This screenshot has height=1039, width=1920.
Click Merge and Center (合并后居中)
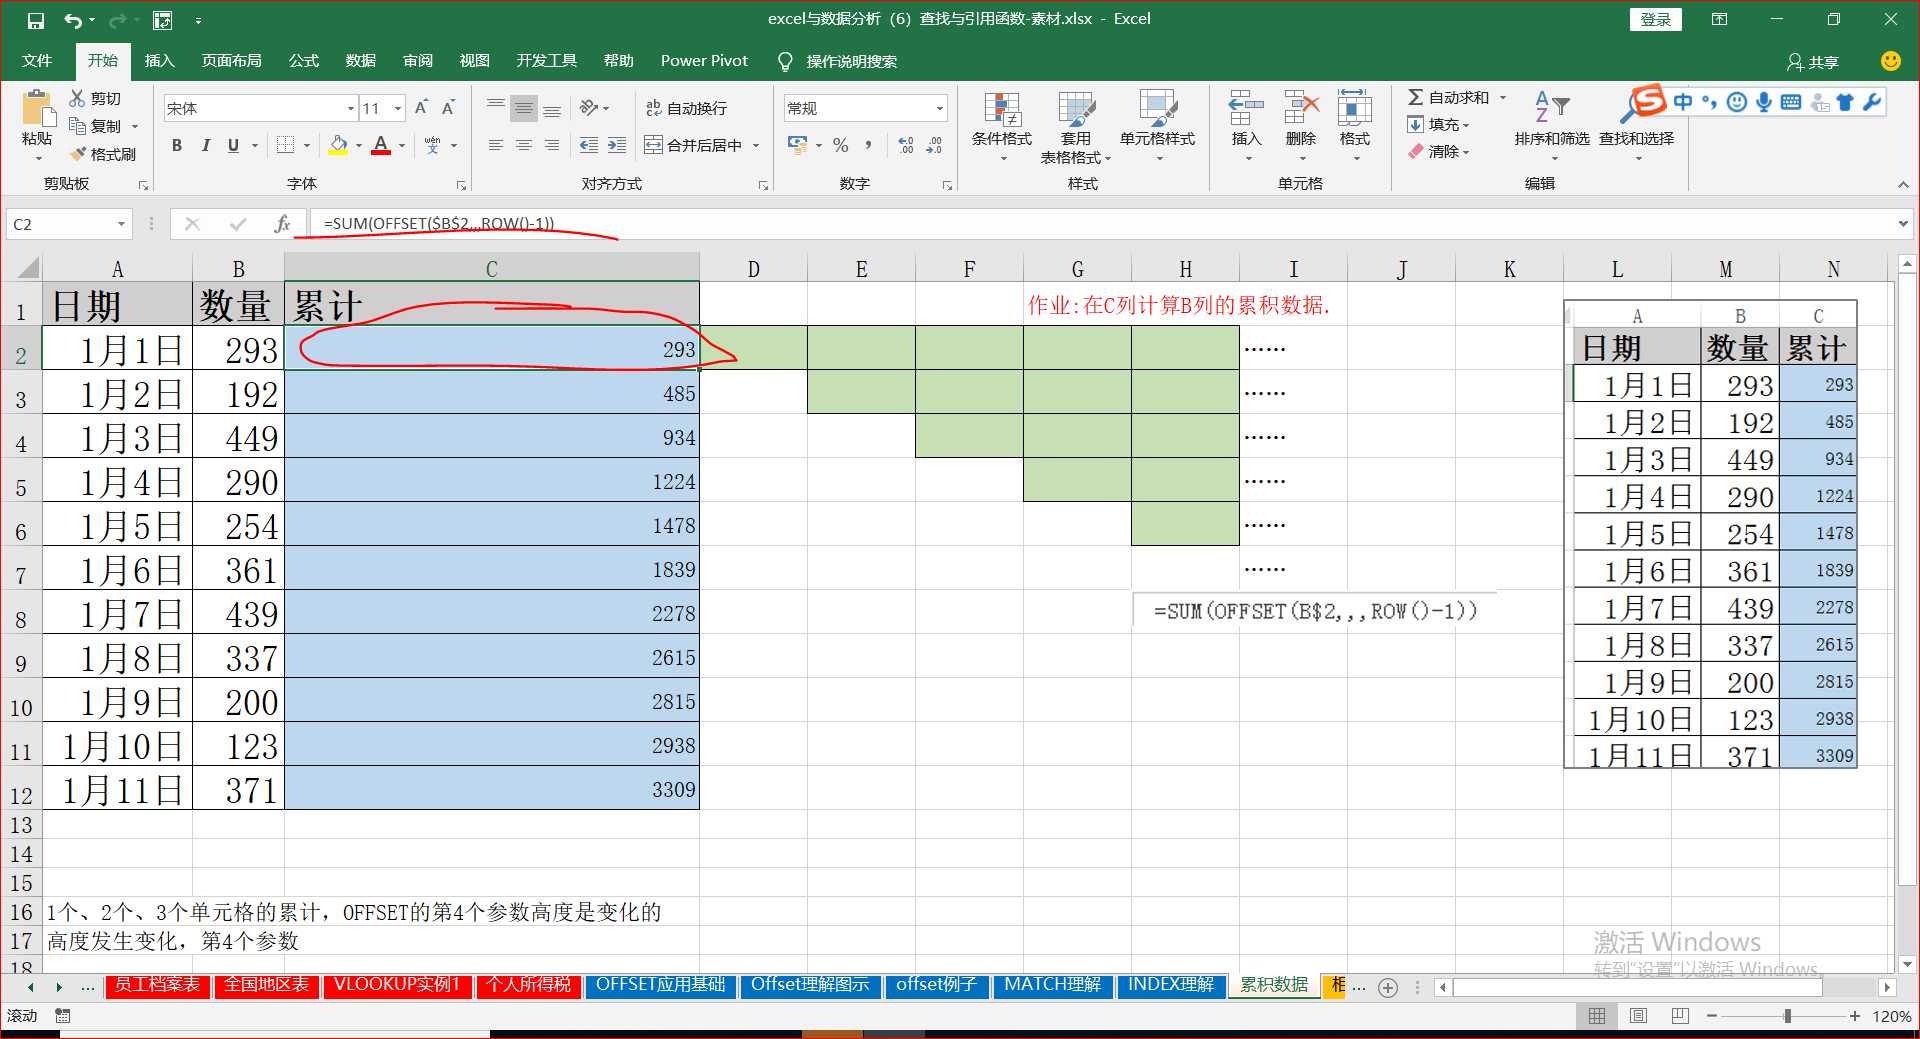[693, 146]
